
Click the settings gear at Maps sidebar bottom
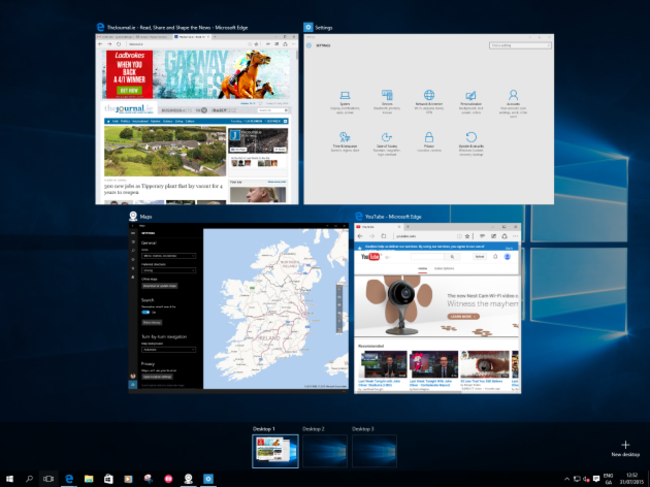tap(133, 385)
